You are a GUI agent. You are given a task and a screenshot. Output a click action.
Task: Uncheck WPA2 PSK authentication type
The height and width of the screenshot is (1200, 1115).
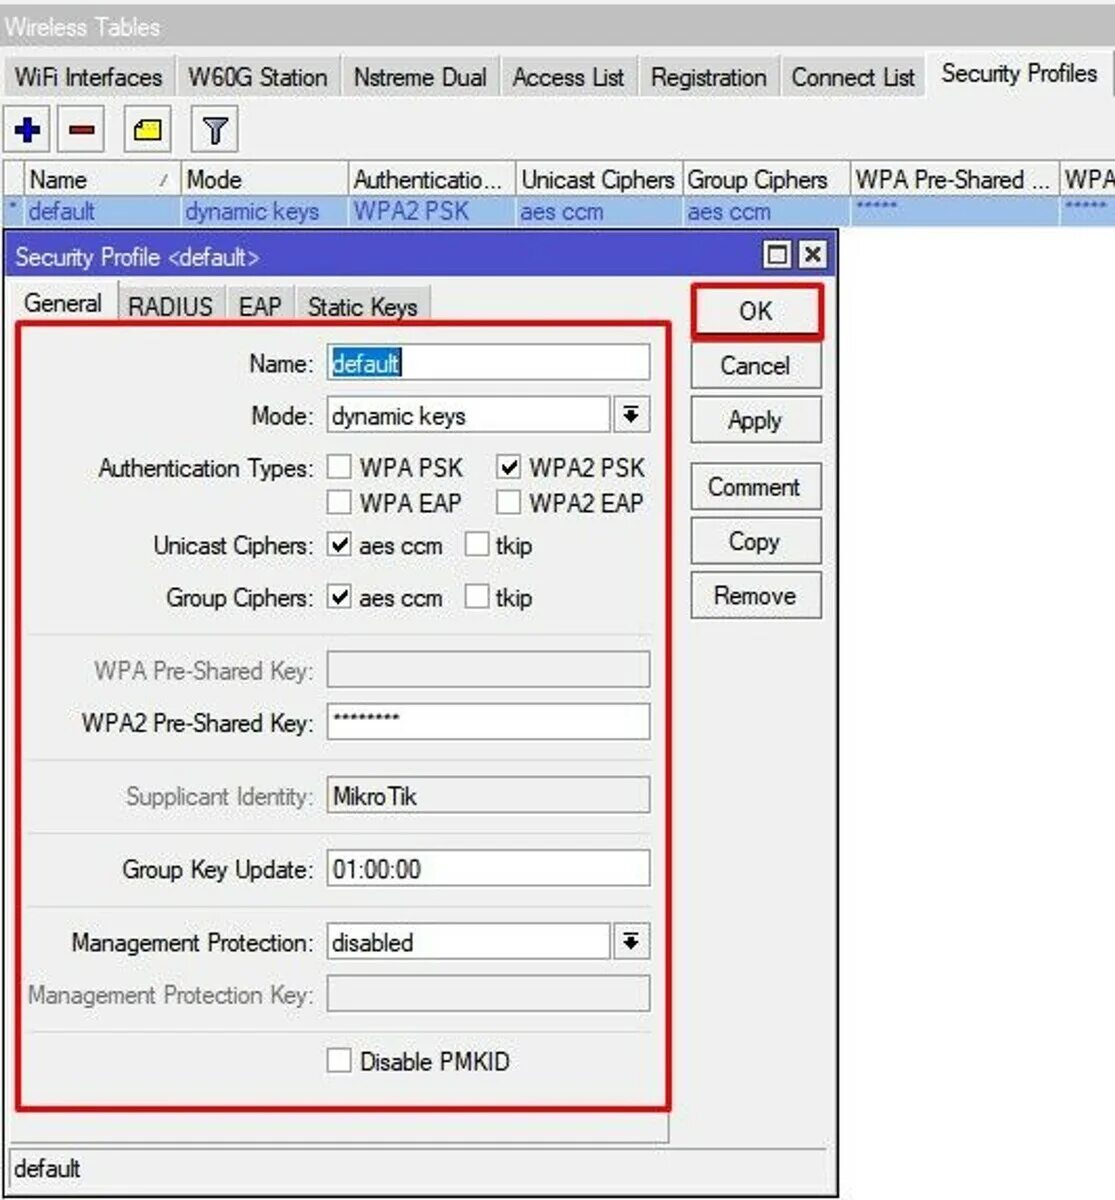click(x=509, y=467)
